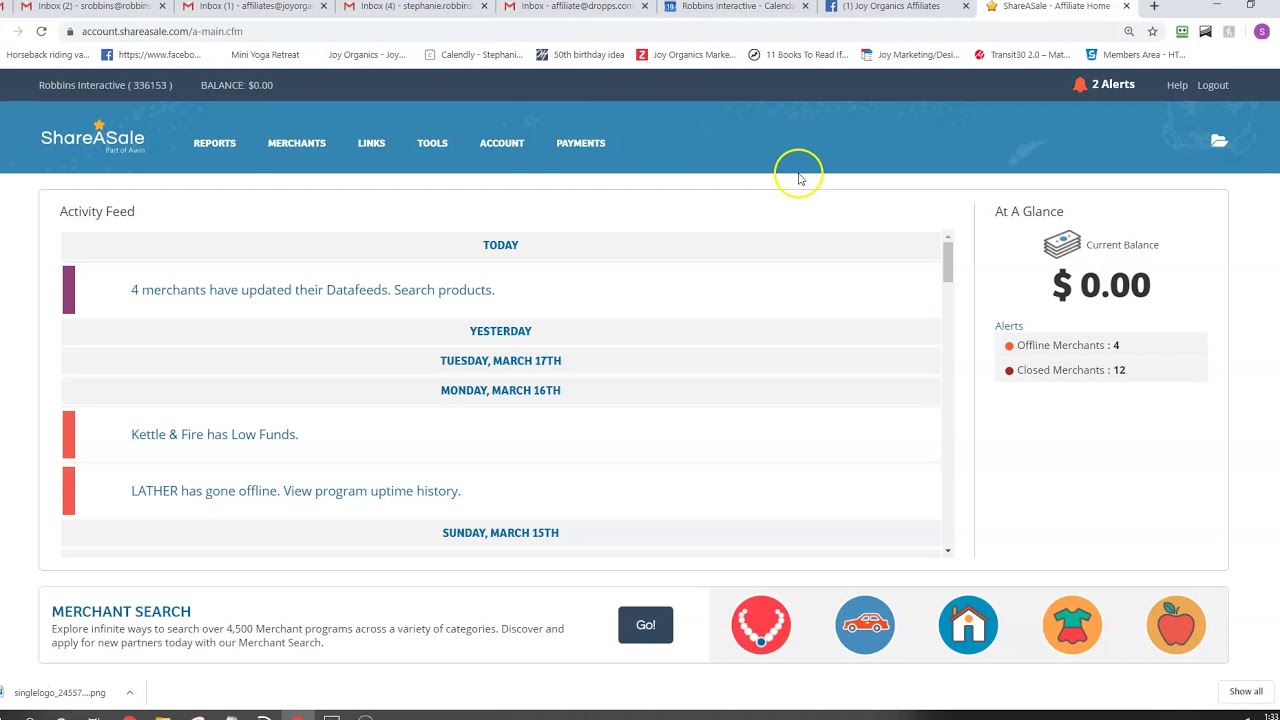Open the jewelry category icon
Screen dimensions: 1280x720
(761, 625)
